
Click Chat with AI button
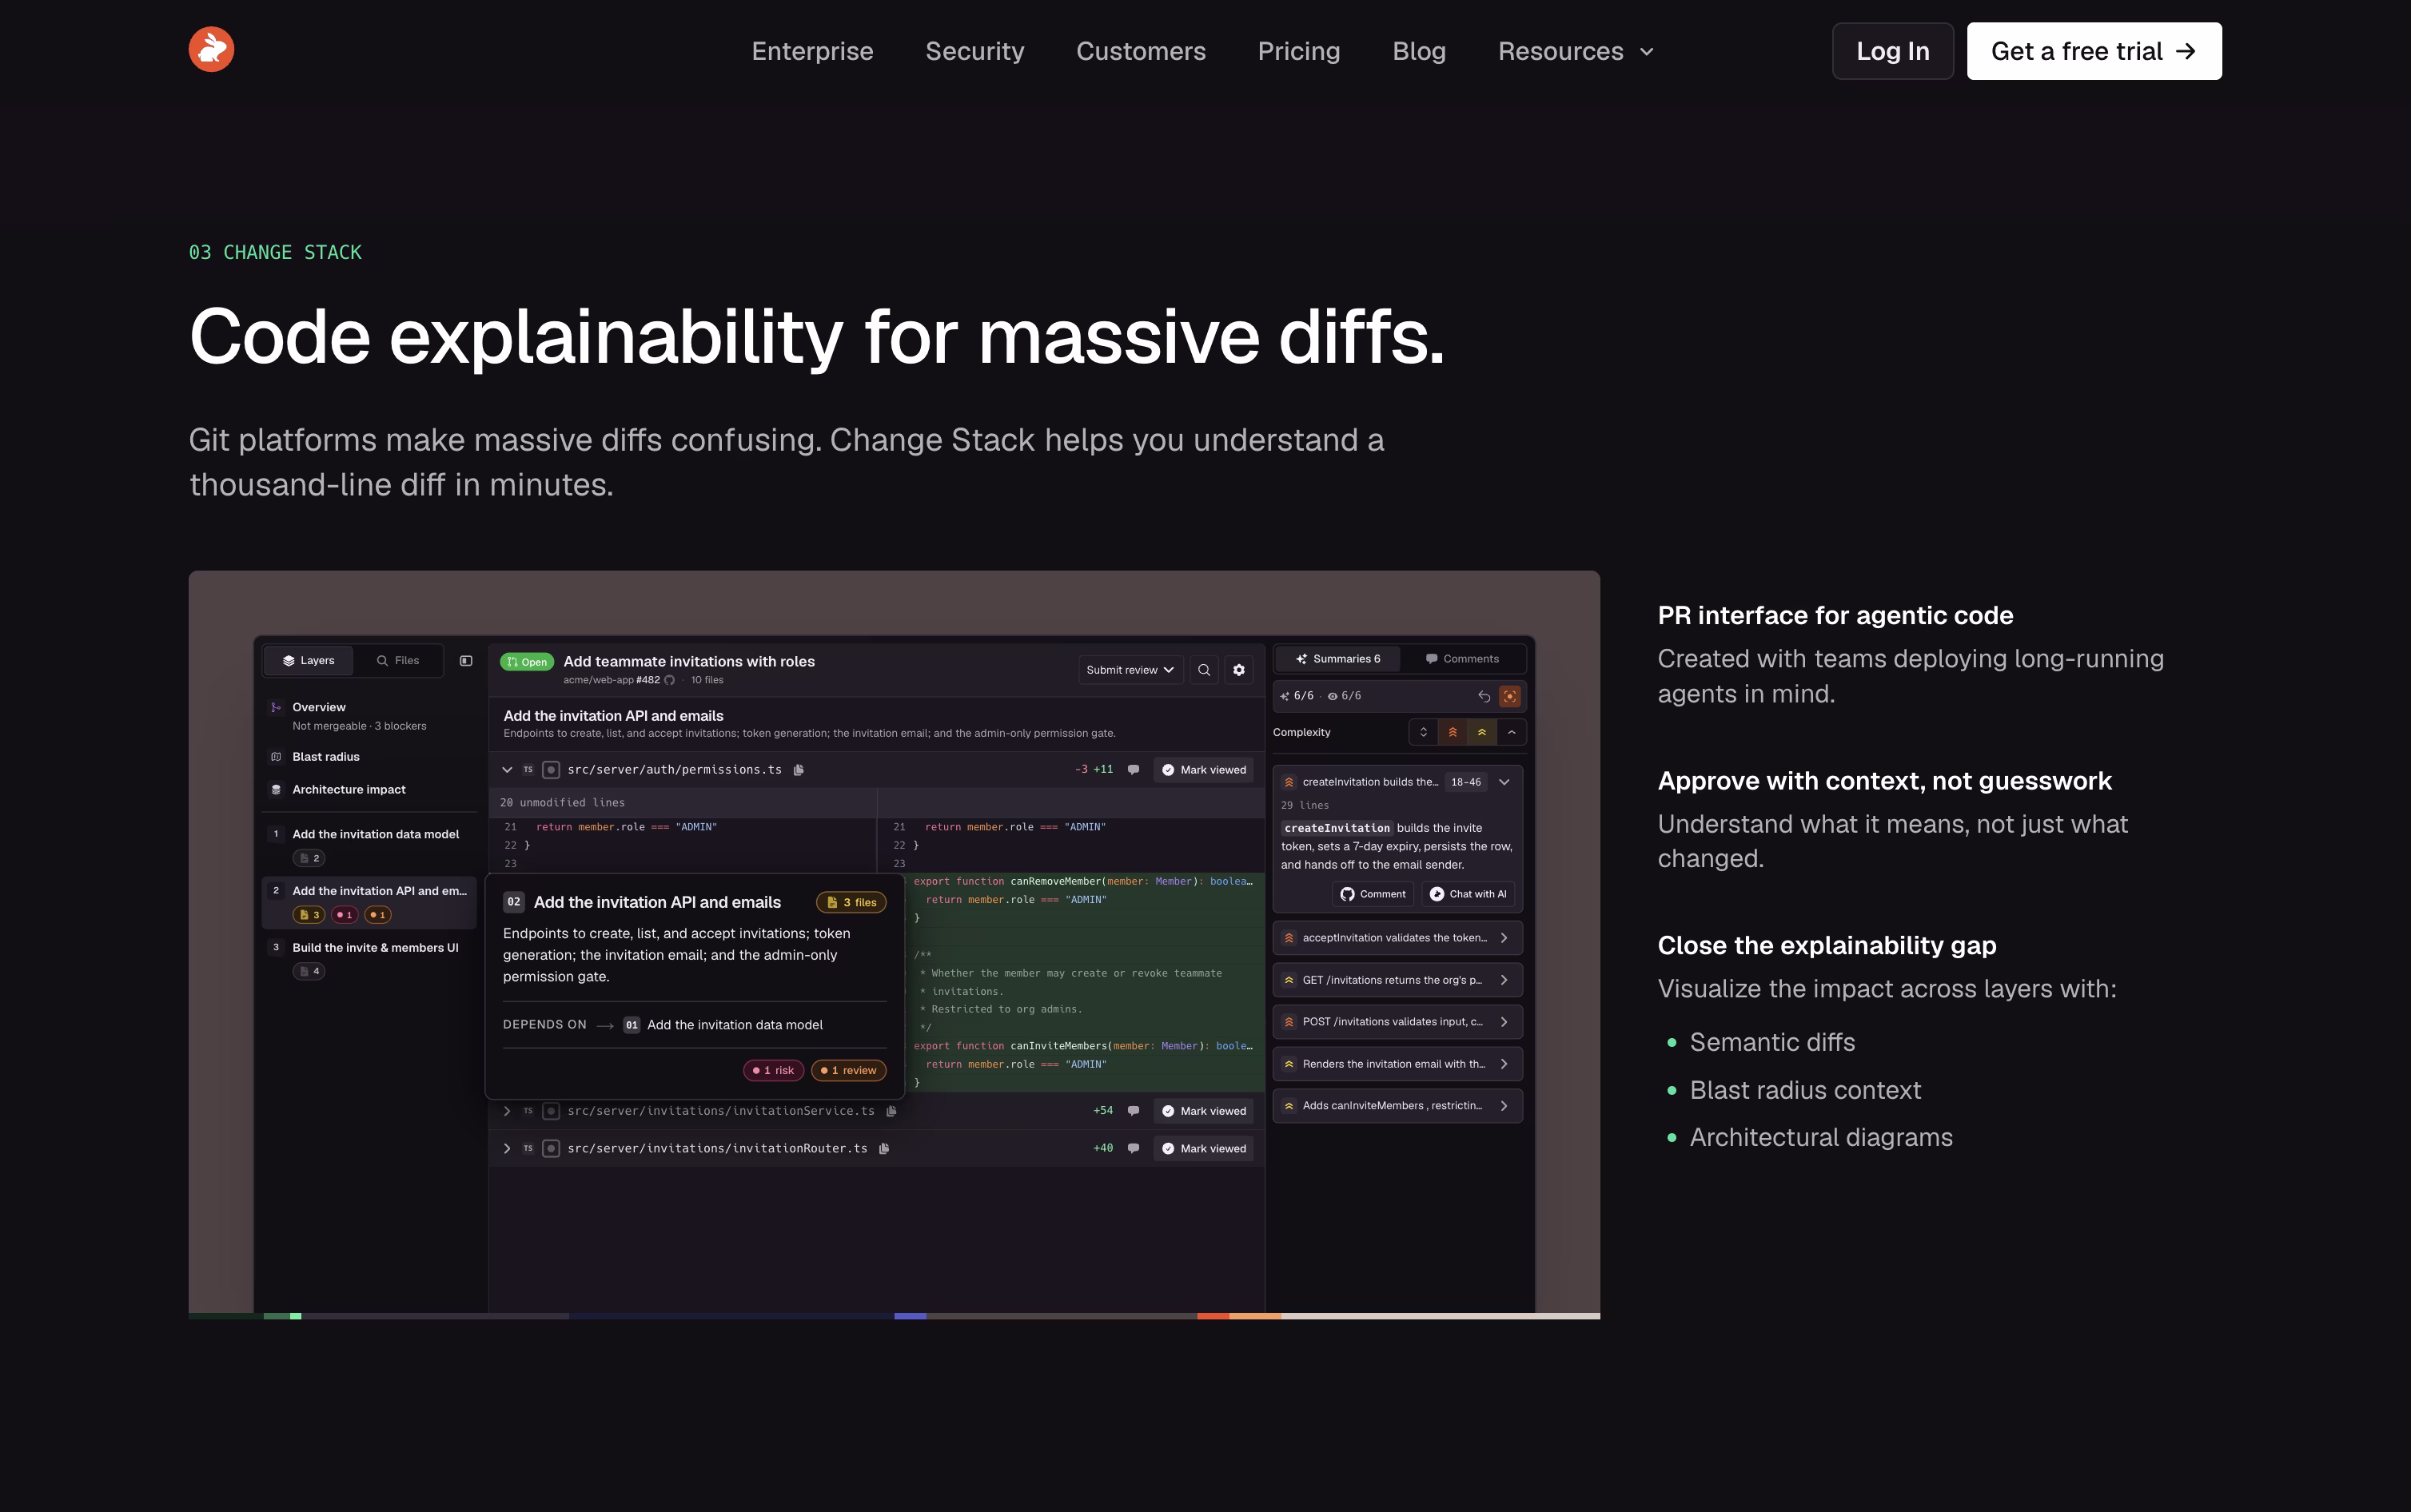point(1467,894)
